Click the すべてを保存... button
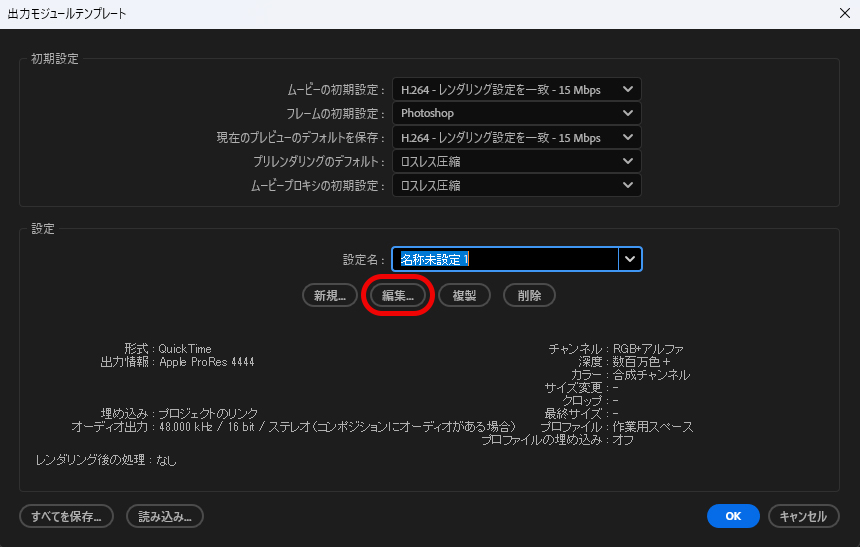 point(66,516)
